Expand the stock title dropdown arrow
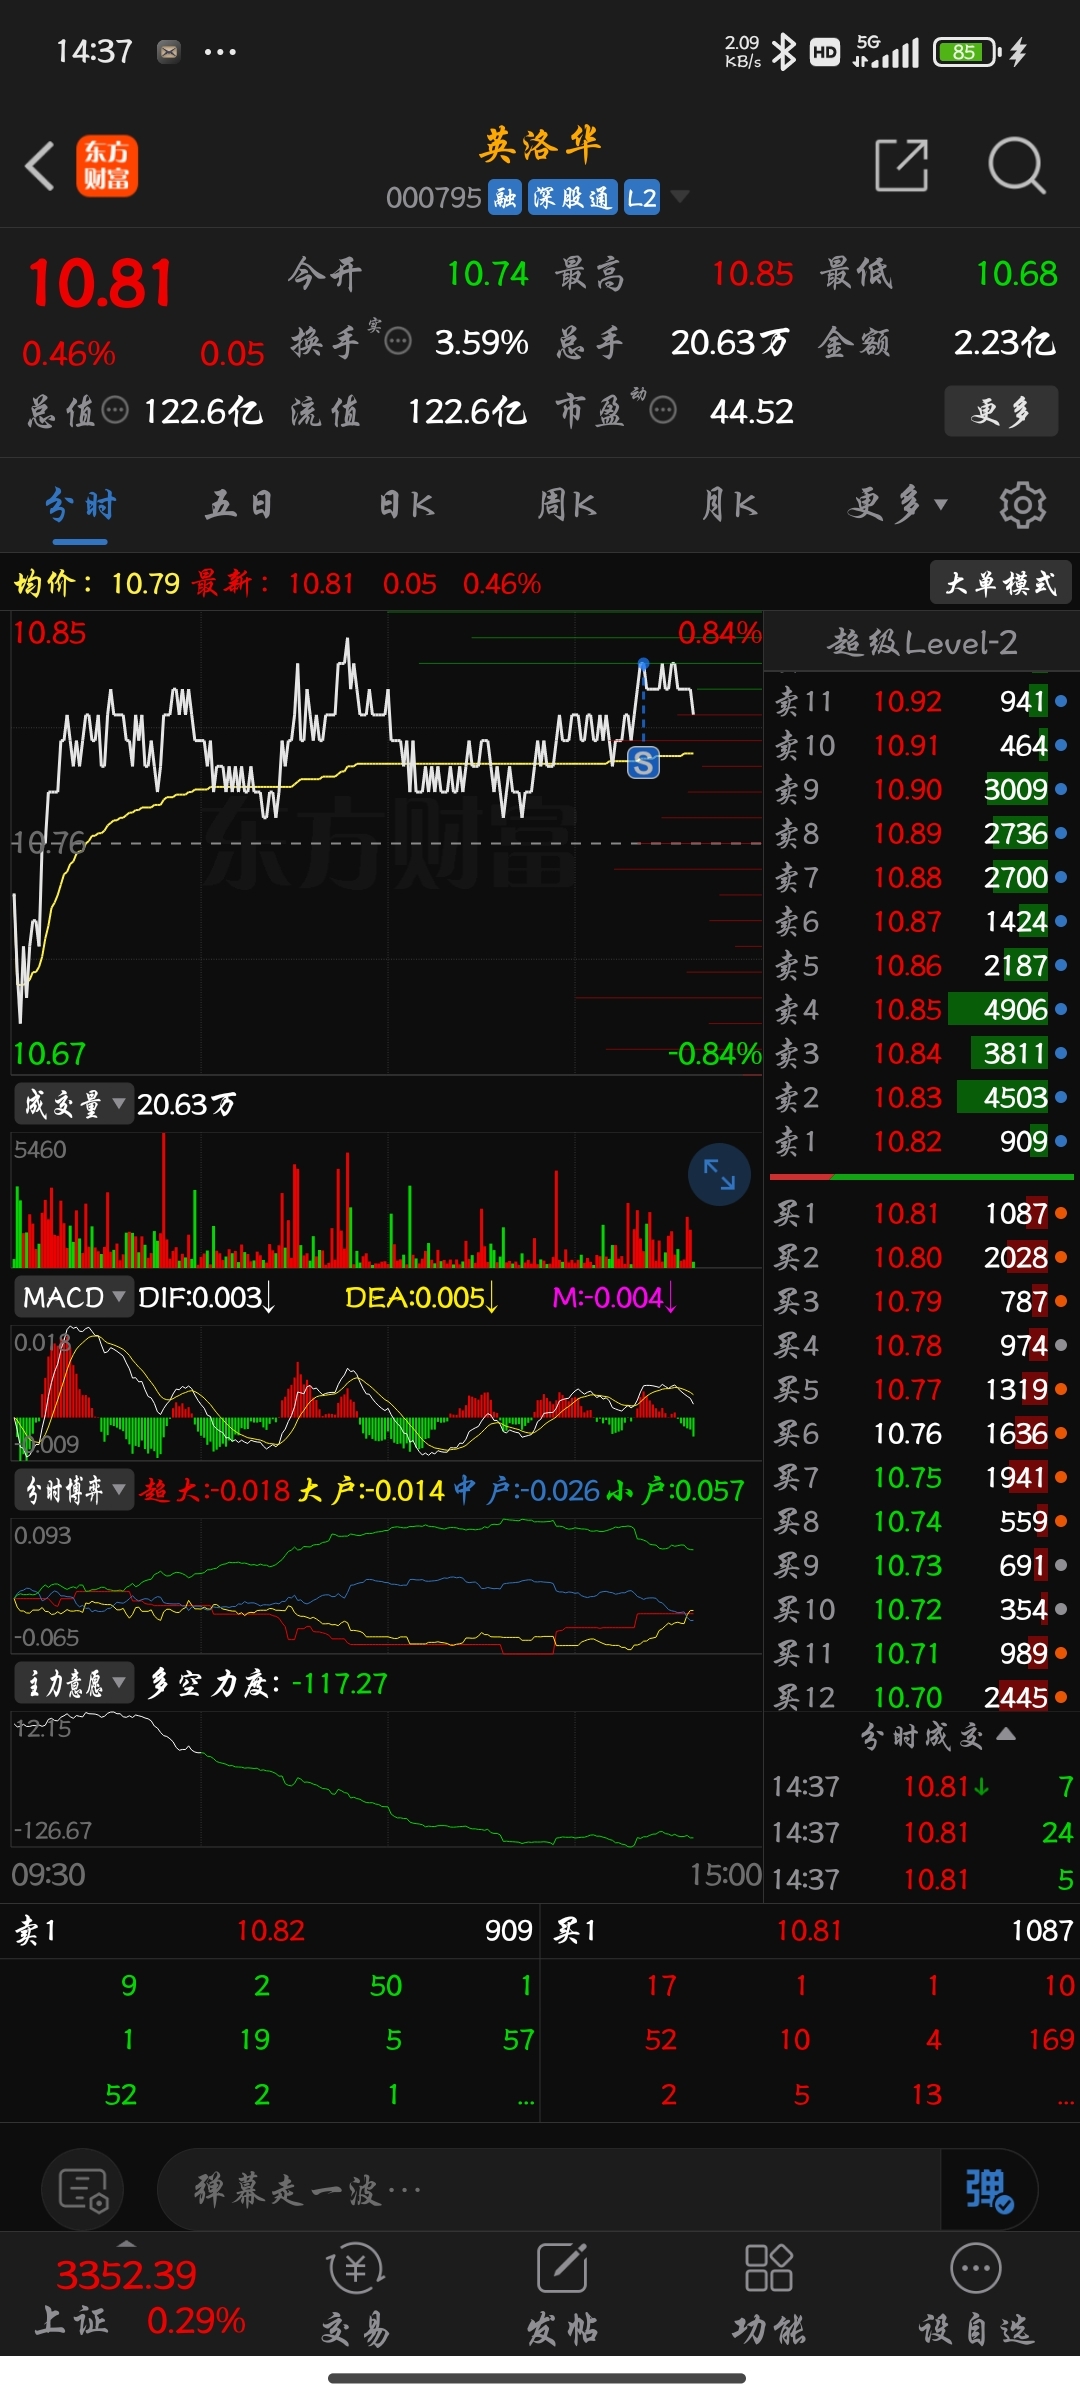 point(680,196)
